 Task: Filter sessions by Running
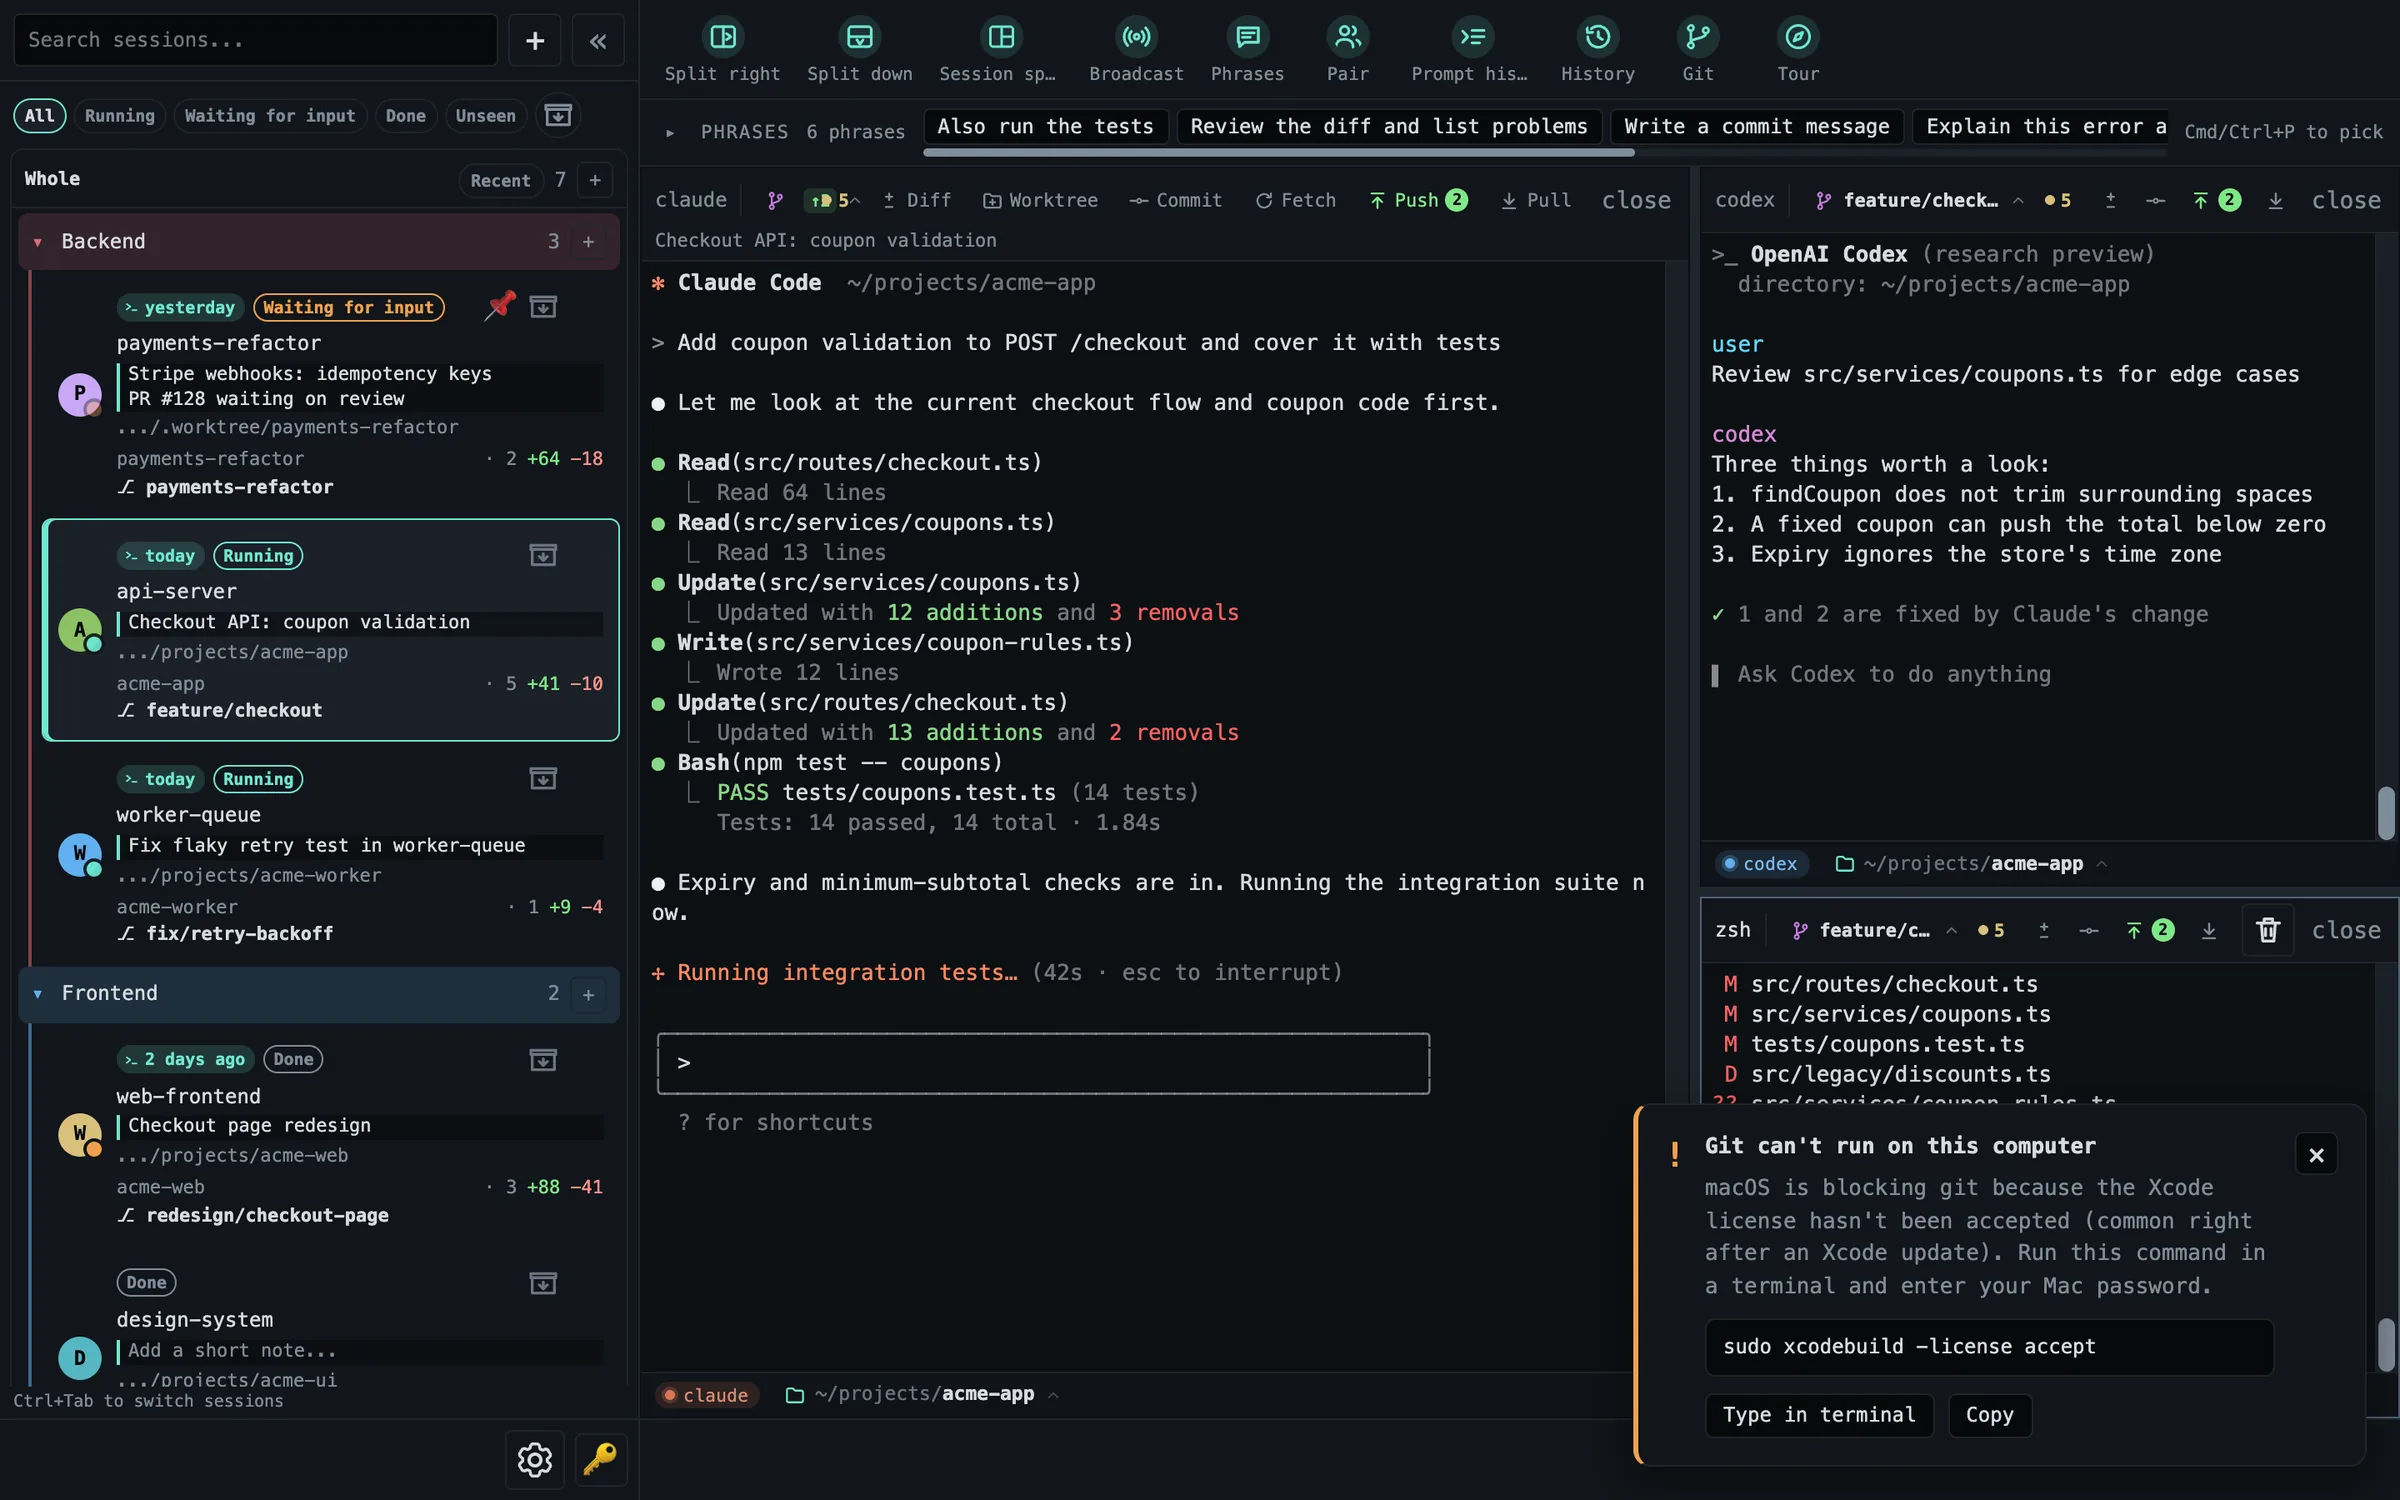tap(120, 116)
